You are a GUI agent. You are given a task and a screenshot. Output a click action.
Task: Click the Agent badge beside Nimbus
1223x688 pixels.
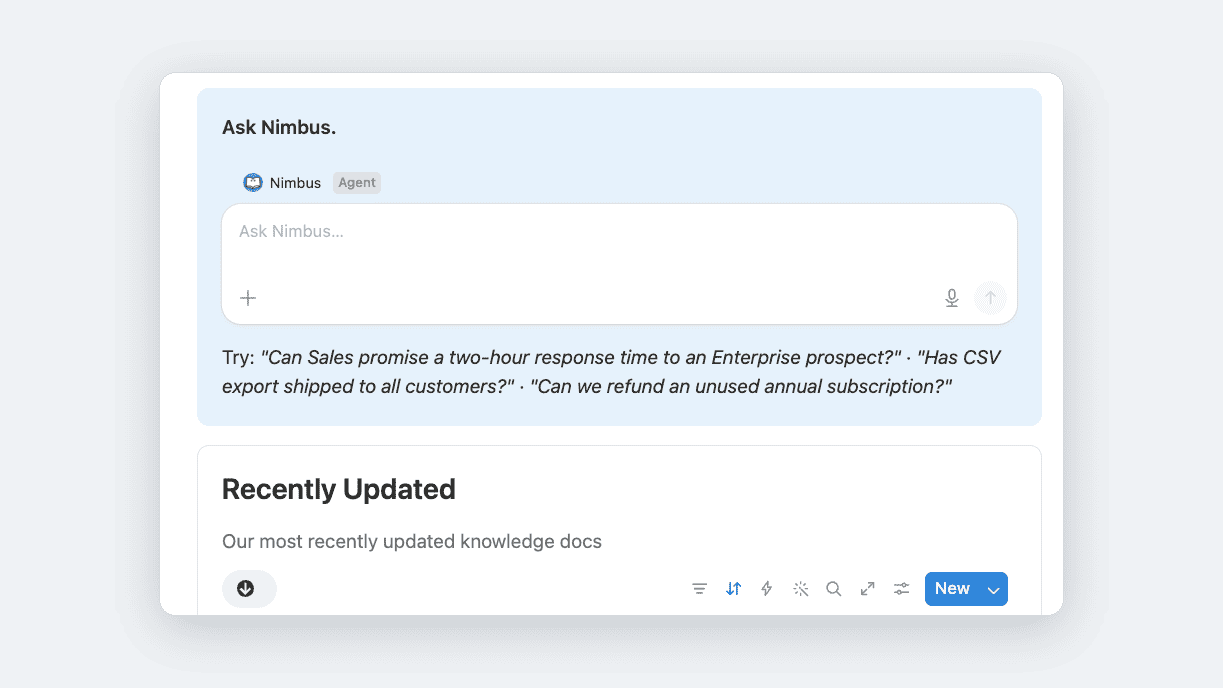357,183
